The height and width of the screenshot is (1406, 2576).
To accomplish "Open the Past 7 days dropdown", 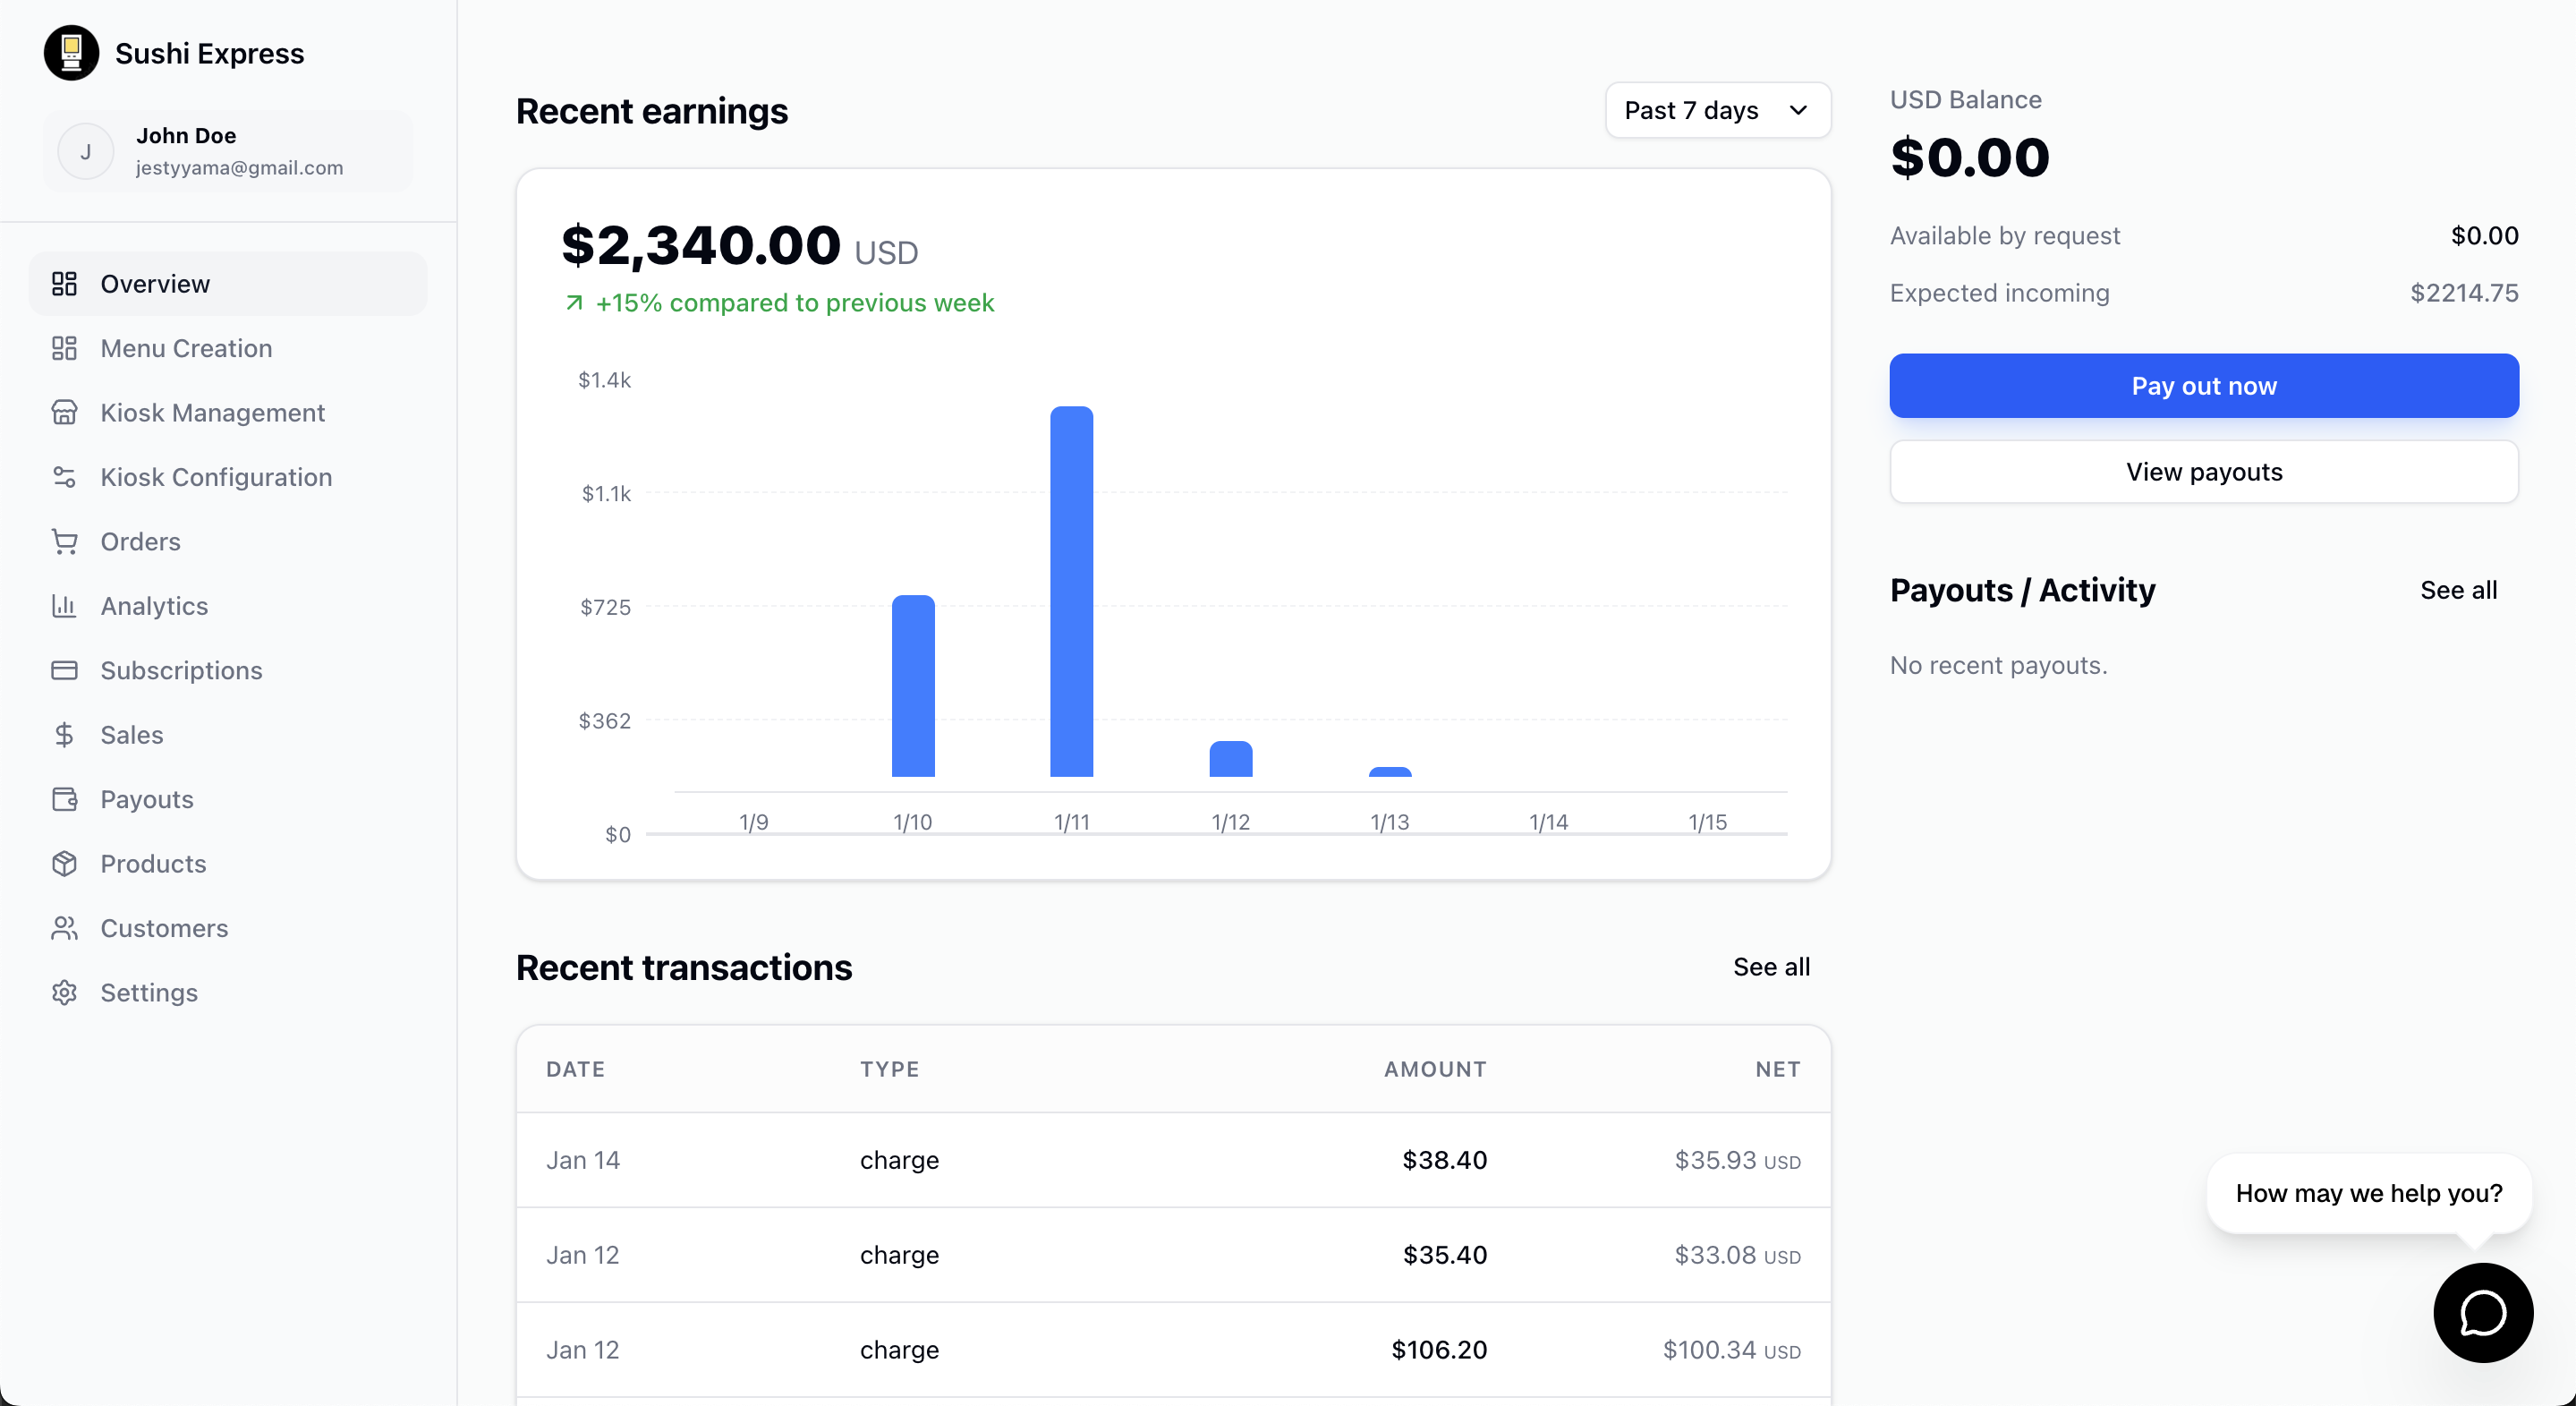I will [1717, 110].
